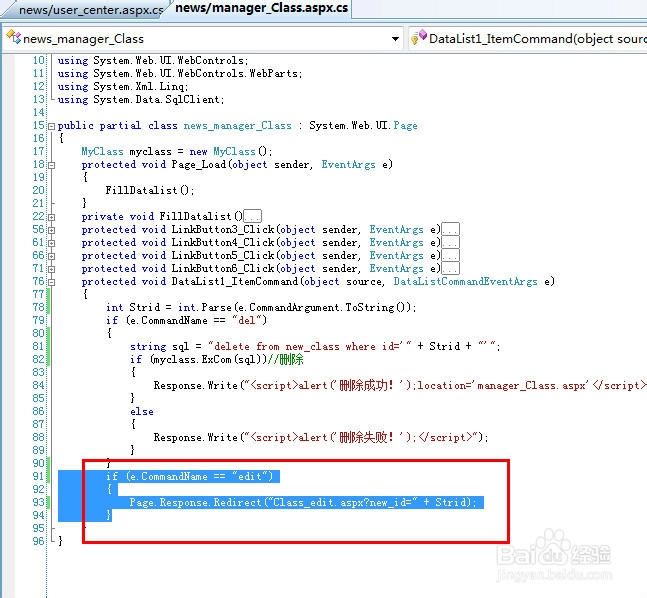
Task: Expand the LinkButton3_Click method outline
Action: [x=52, y=231]
